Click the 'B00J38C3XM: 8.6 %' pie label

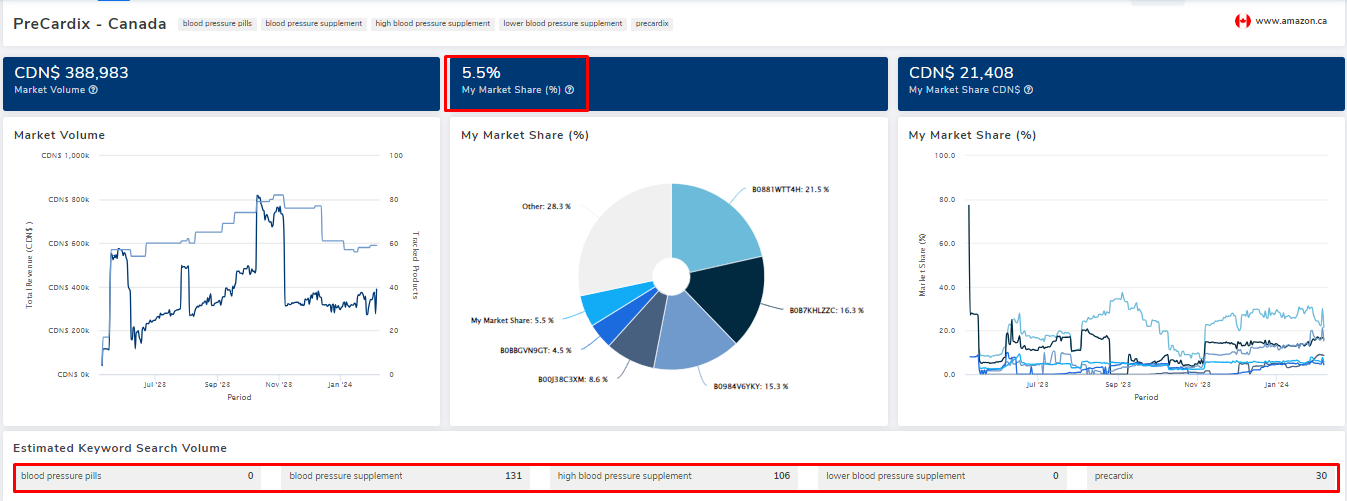(574, 380)
